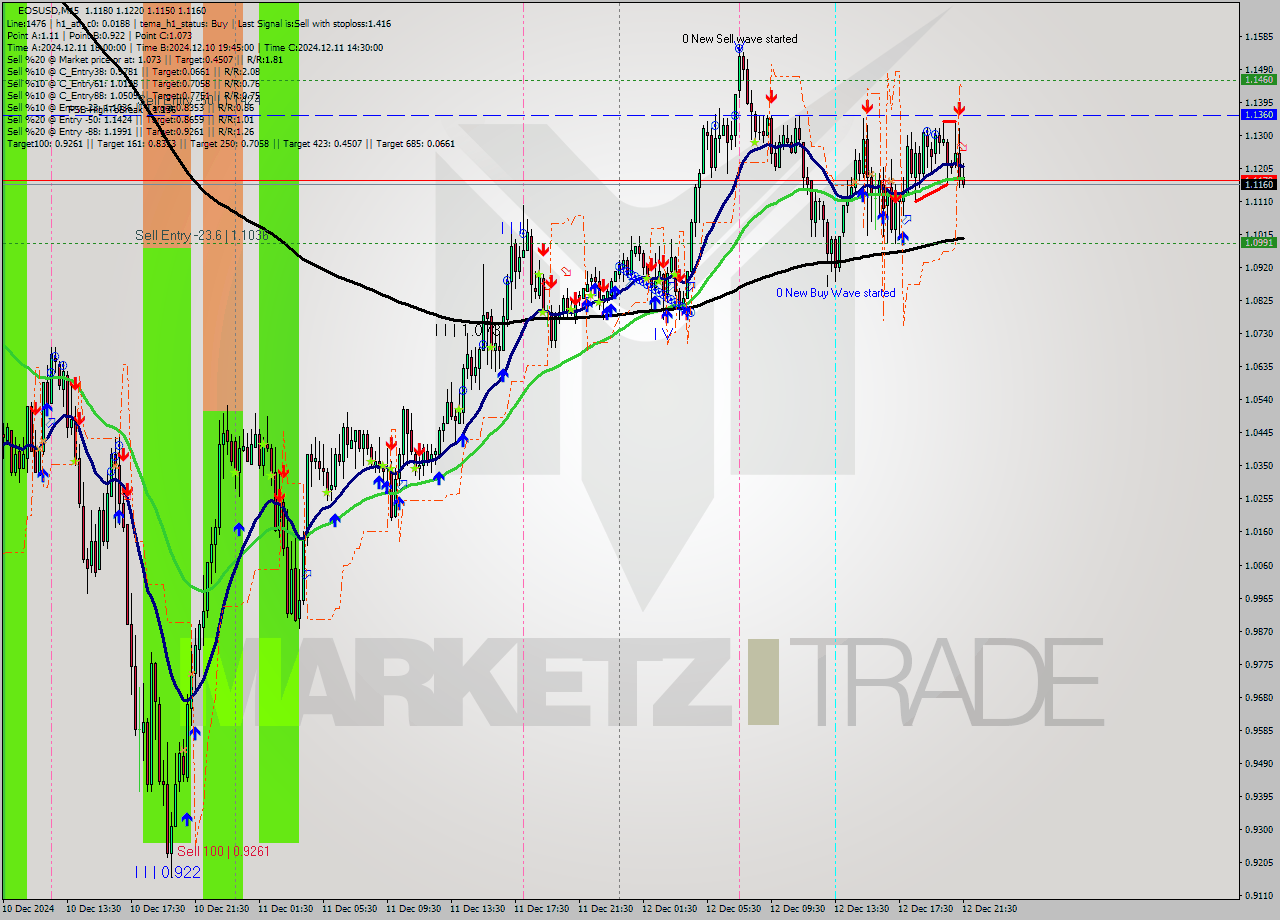Click the 'I I I 0.922' wave label
This screenshot has height=920, width=1280.
(168, 872)
